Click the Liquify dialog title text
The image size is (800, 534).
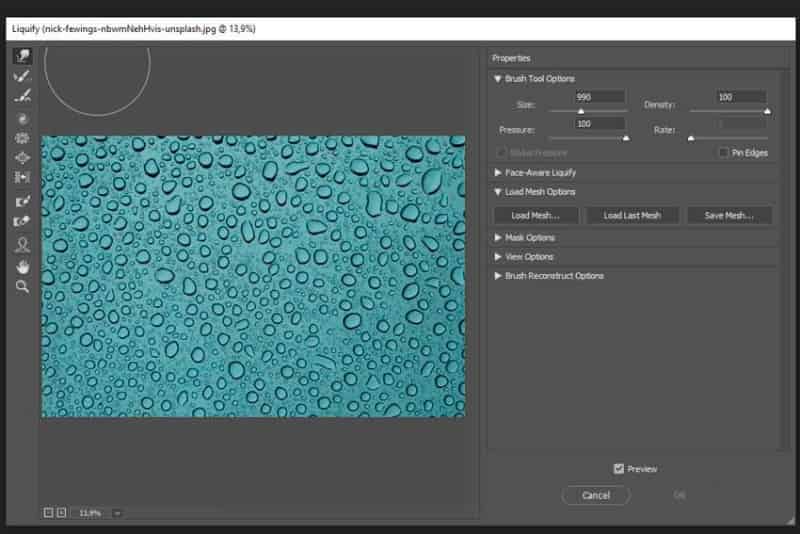point(134,29)
